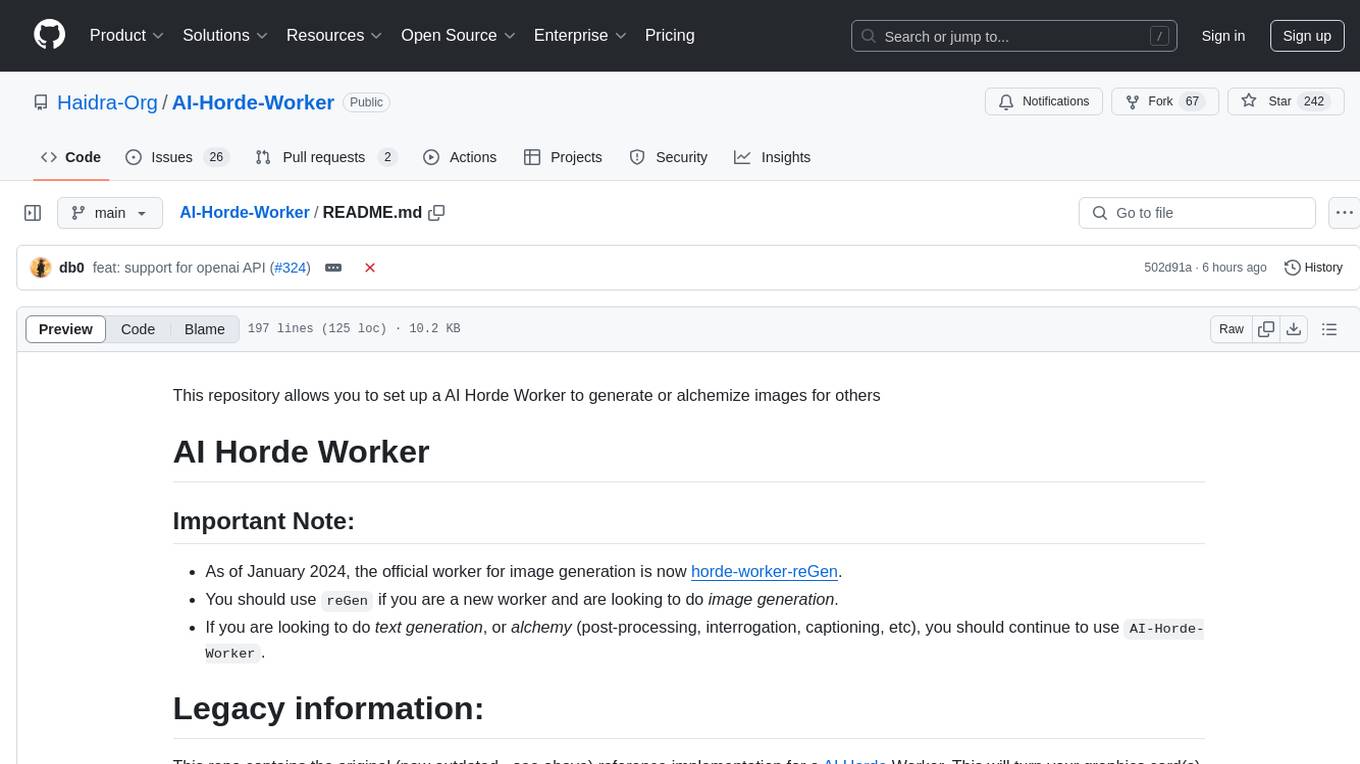The image size is (1360, 764).
Task: Switch to the Insights tab
Action: [772, 157]
